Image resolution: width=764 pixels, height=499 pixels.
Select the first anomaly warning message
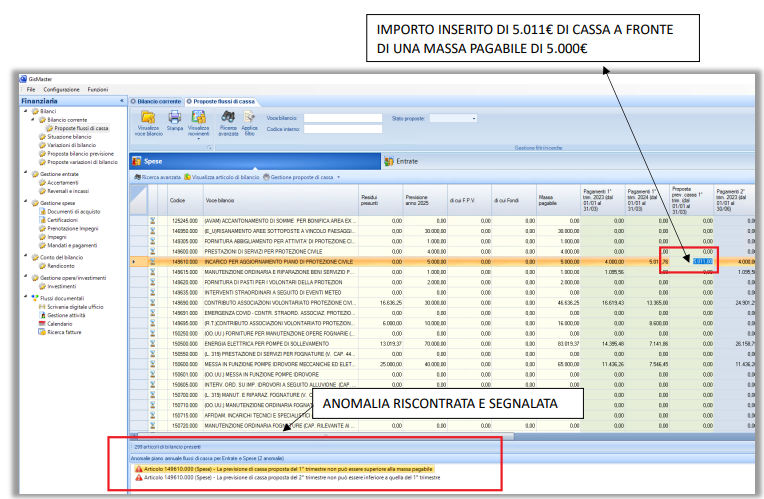click(290, 468)
